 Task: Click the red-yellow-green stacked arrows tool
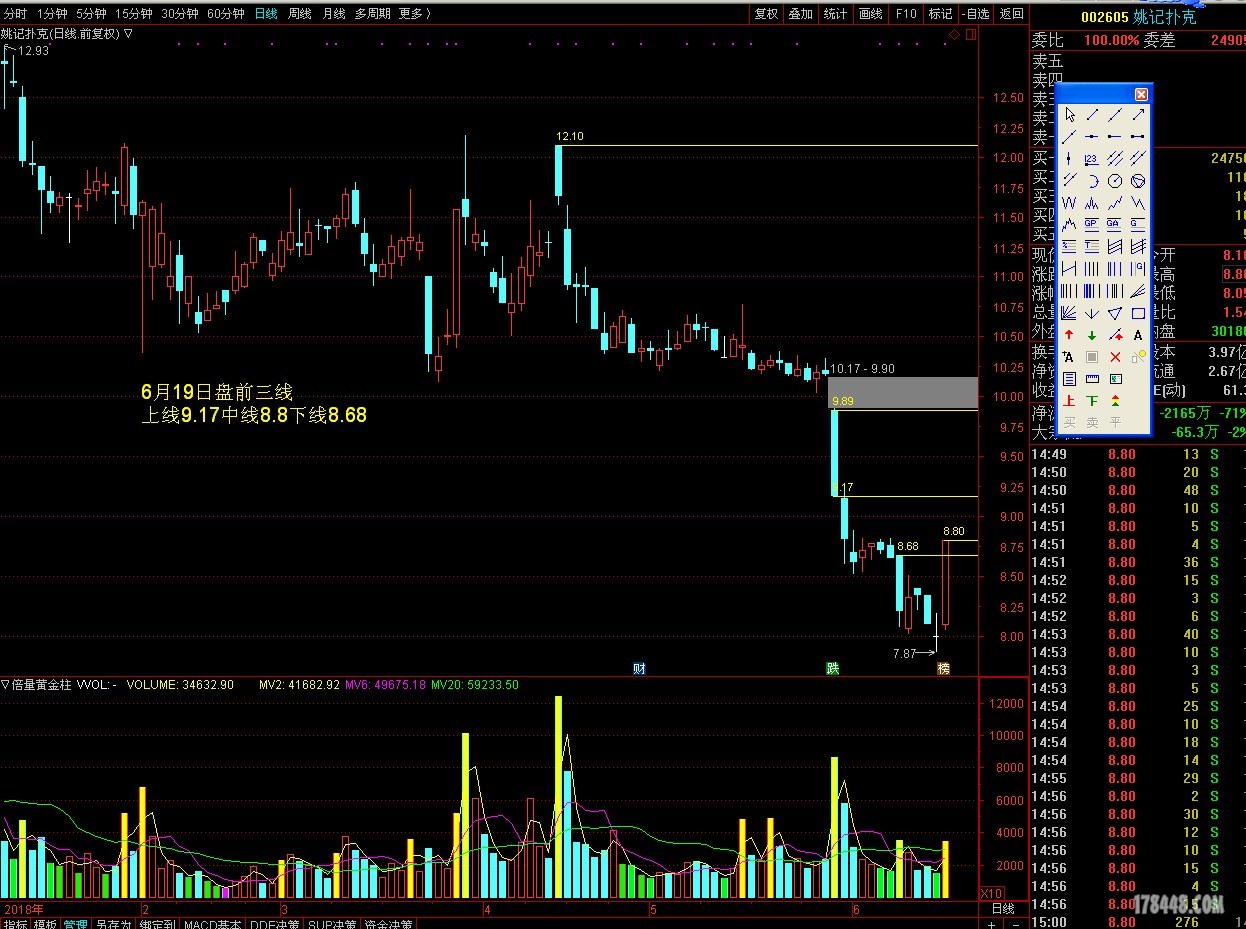pos(1114,401)
